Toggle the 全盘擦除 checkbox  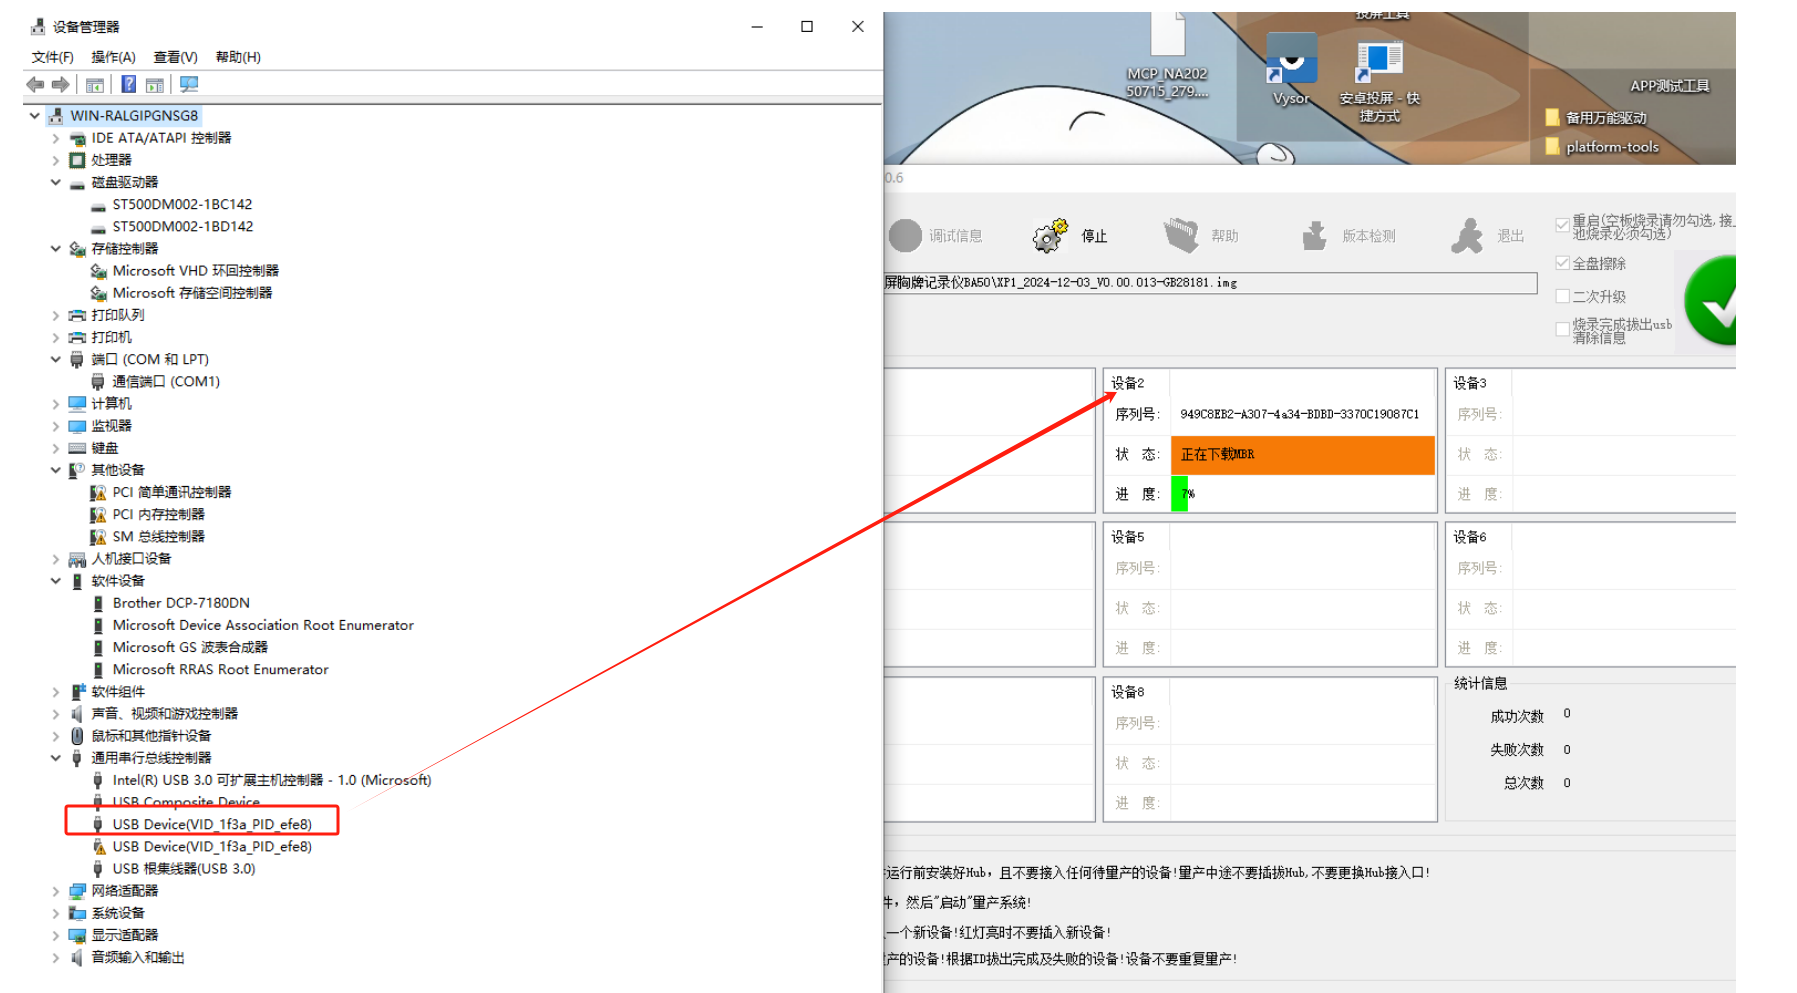click(1562, 263)
